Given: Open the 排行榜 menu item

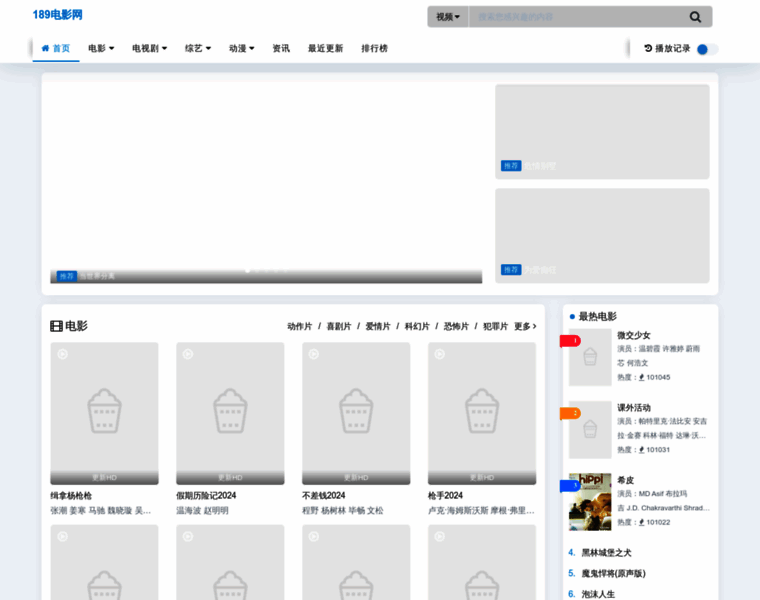Looking at the screenshot, I should (x=374, y=48).
